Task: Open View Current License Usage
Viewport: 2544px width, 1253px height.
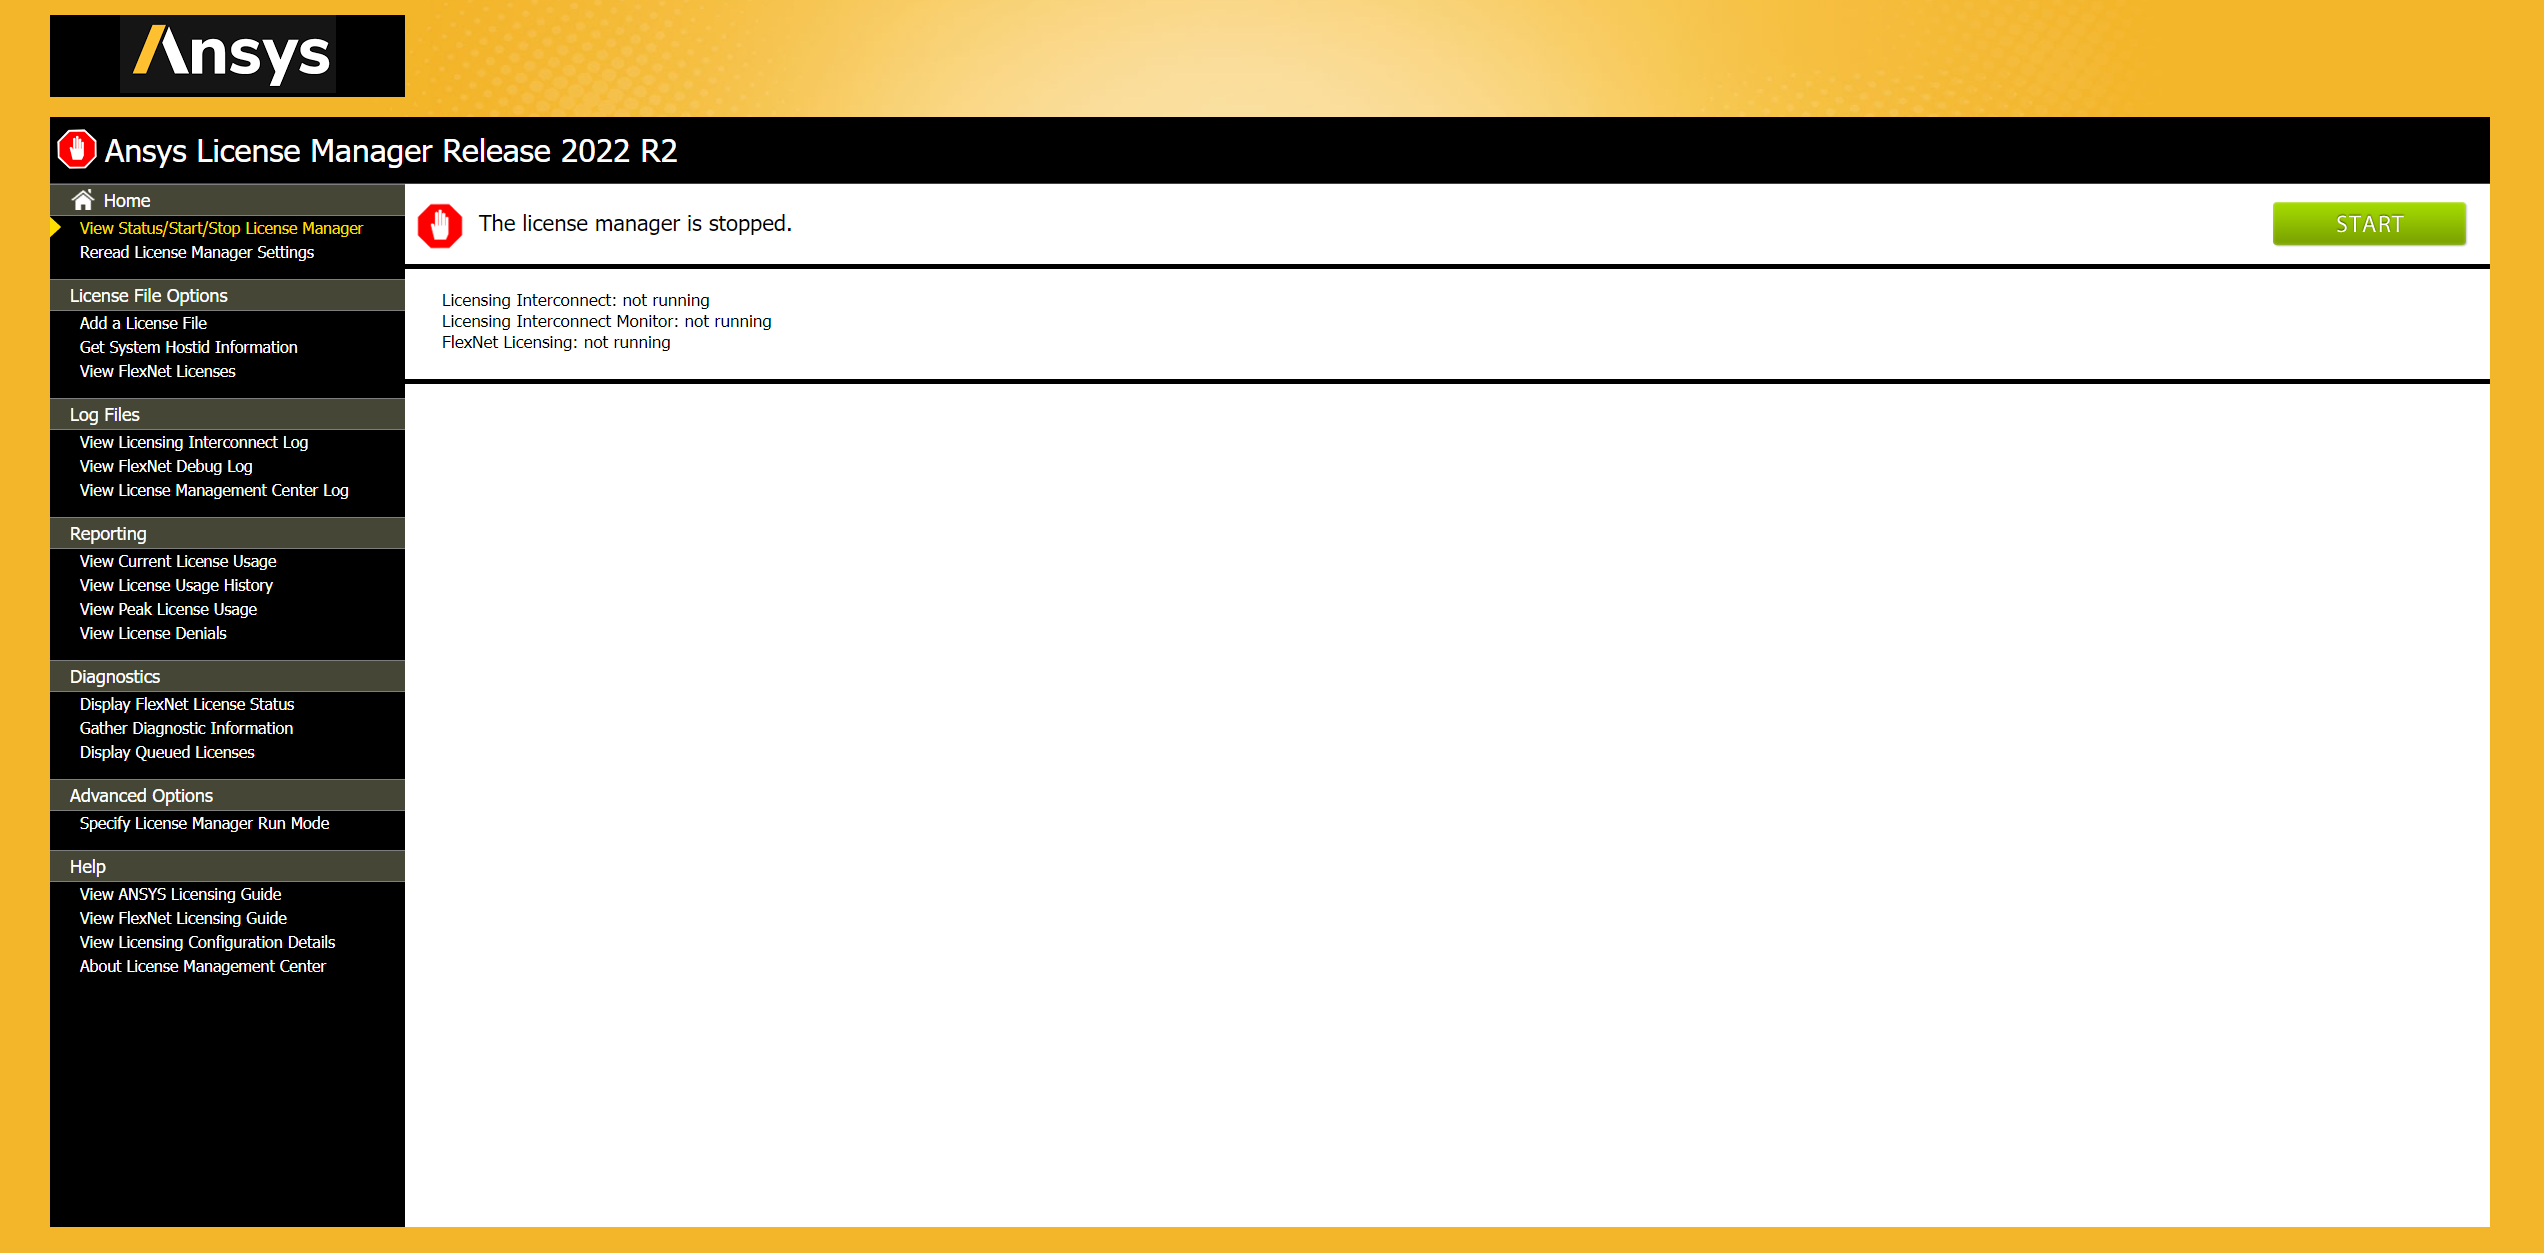Action: point(178,561)
